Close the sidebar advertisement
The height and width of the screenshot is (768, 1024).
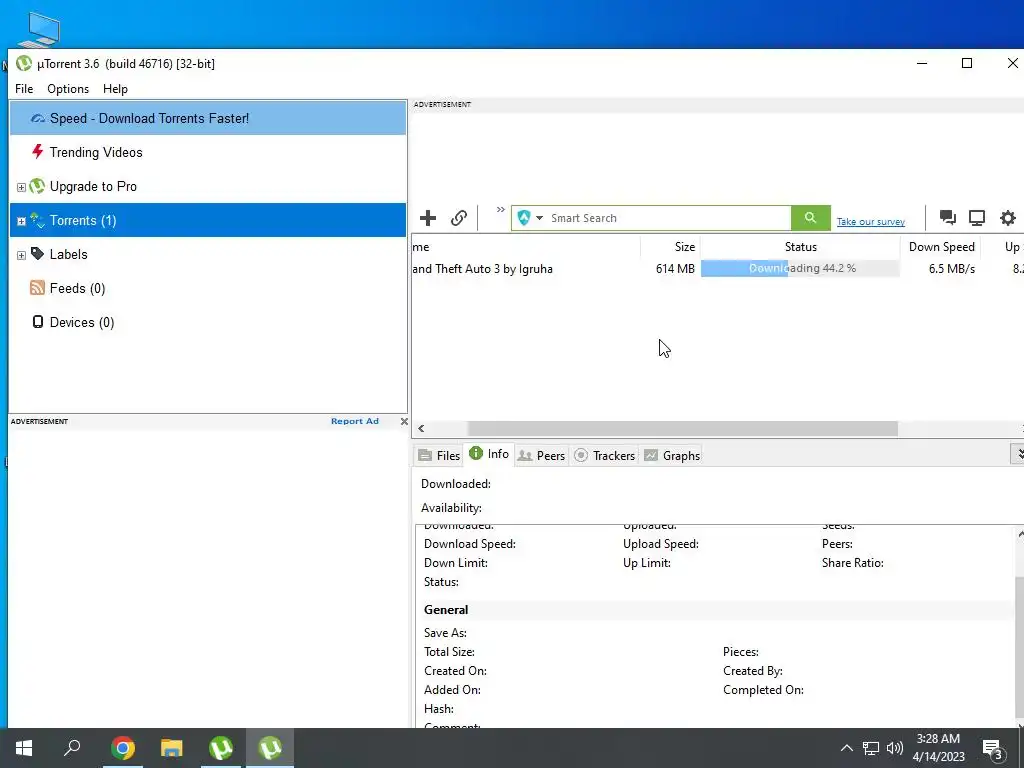point(404,421)
